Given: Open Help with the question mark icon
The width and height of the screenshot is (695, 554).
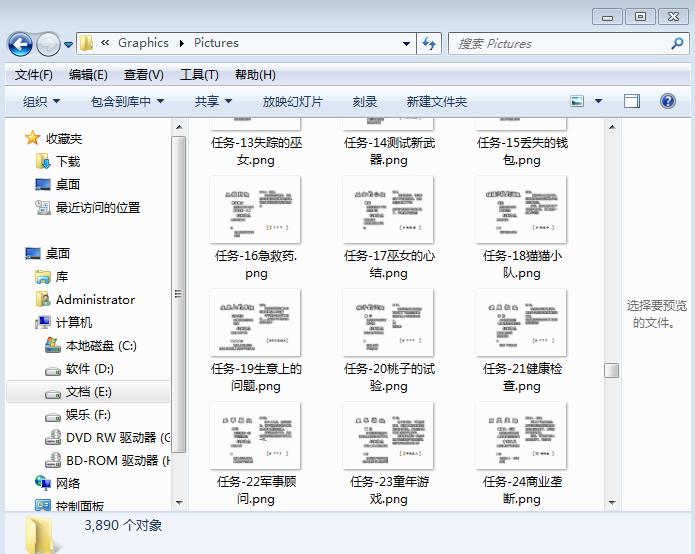Looking at the screenshot, I should pyautogui.click(x=668, y=101).
